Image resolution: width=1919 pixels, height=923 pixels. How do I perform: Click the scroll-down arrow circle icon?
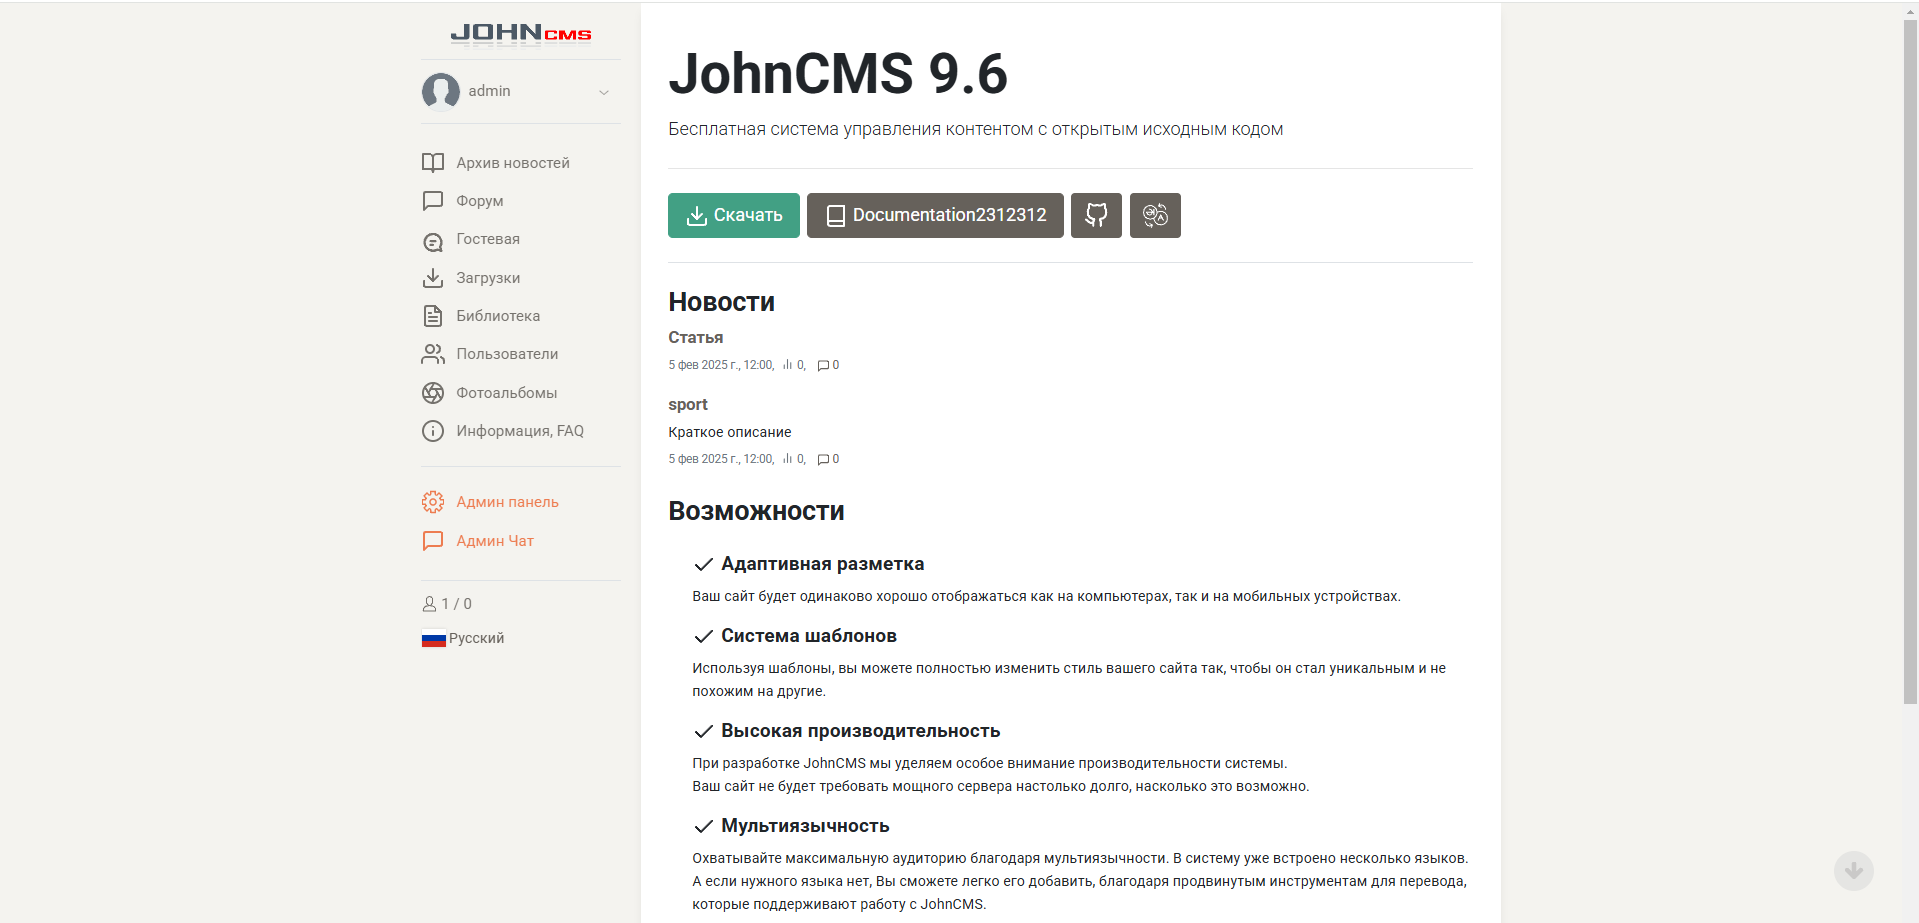pos(1853,870)
